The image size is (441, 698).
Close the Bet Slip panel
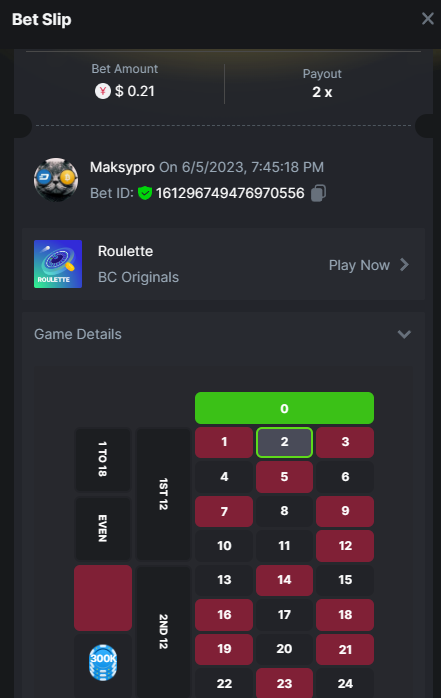click(428, 19)
